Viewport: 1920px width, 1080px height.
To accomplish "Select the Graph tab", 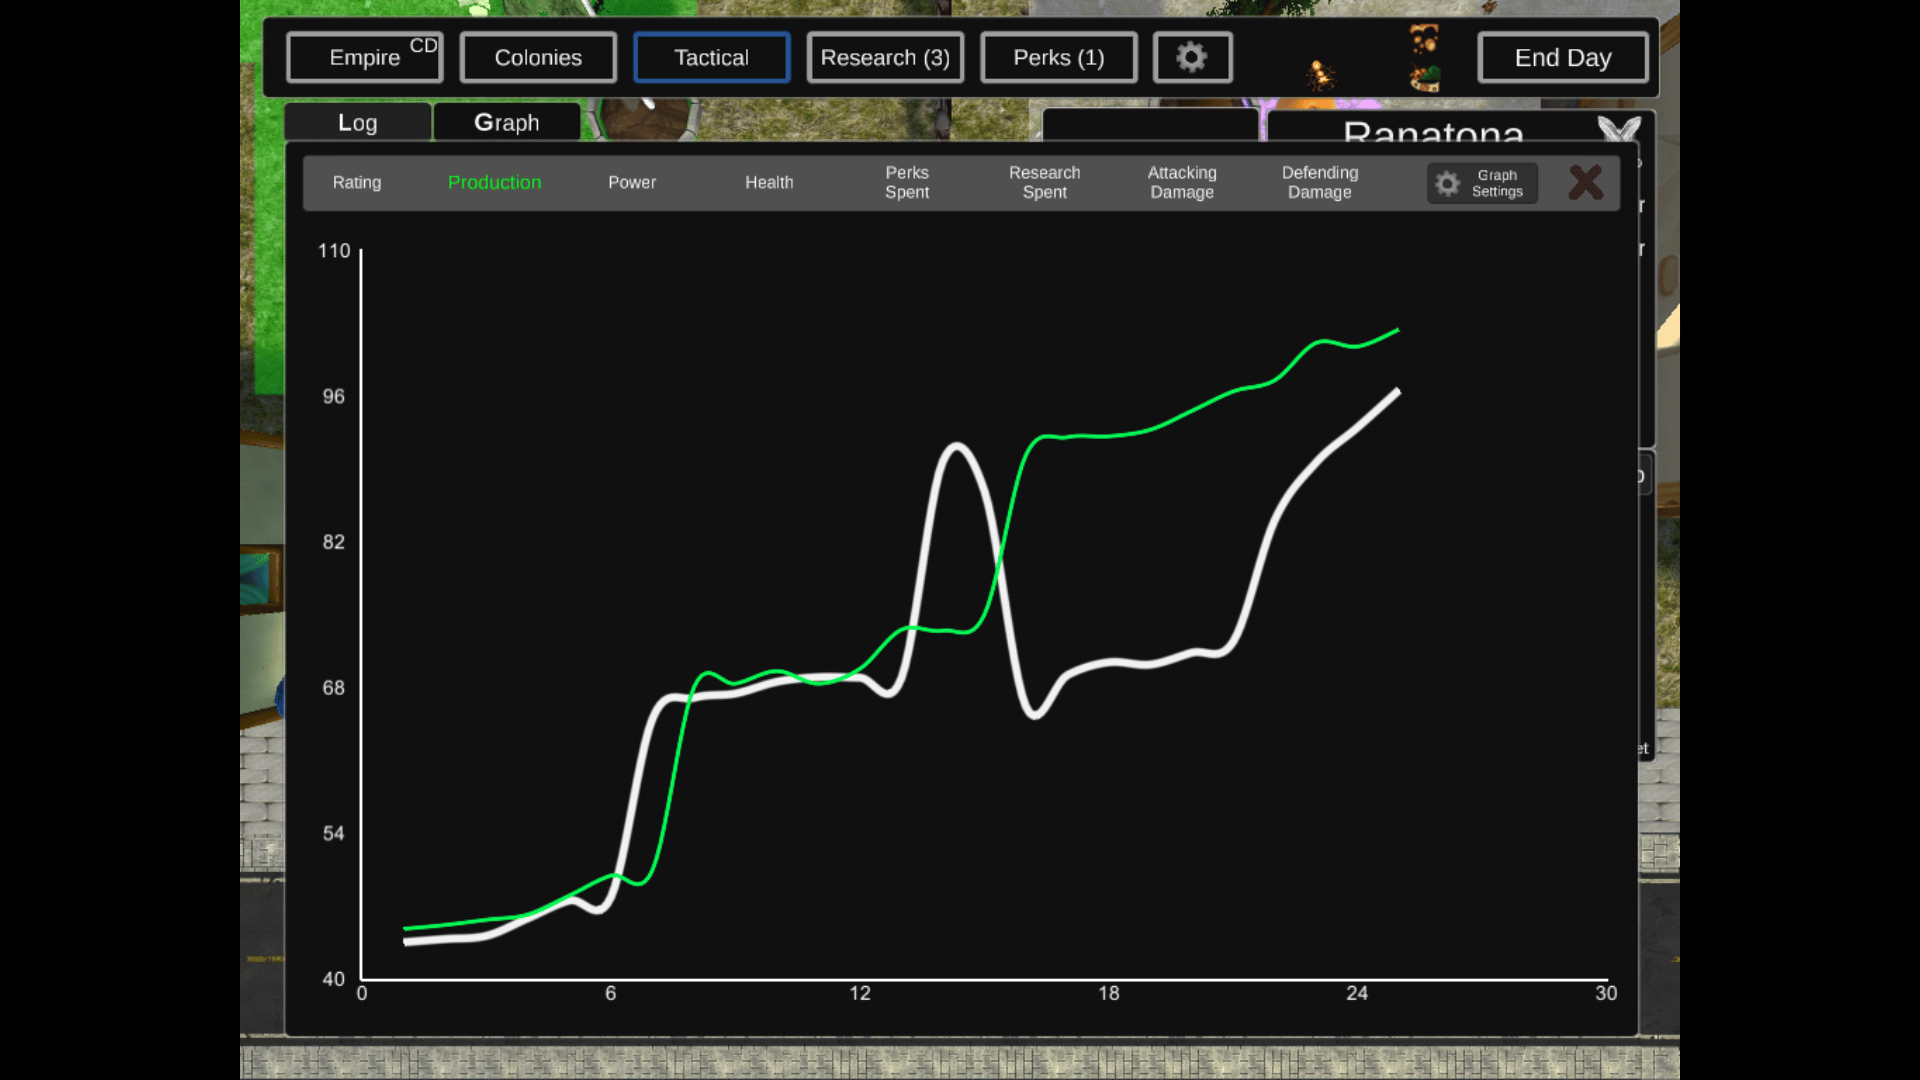I will coord(506,122).
